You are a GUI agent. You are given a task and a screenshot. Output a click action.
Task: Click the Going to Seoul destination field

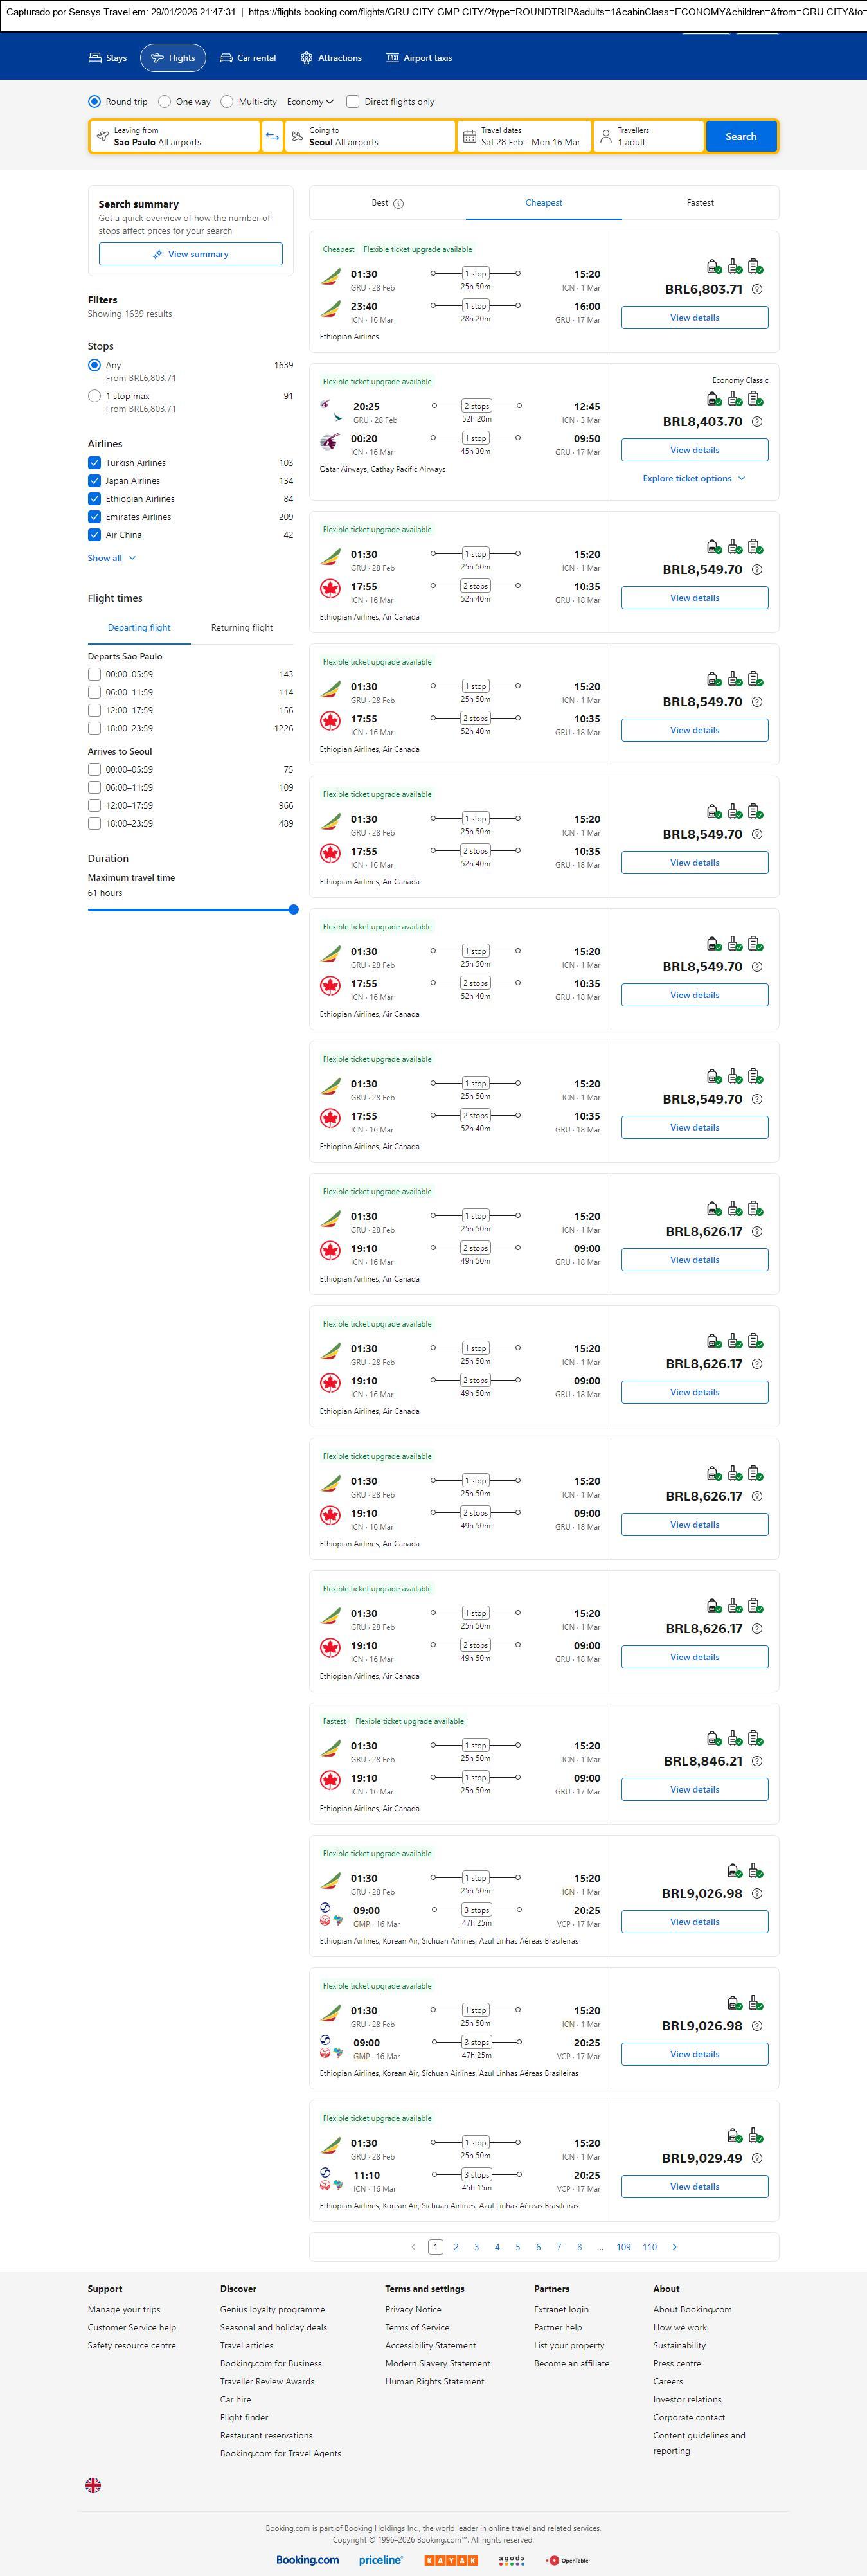point(369,137)
